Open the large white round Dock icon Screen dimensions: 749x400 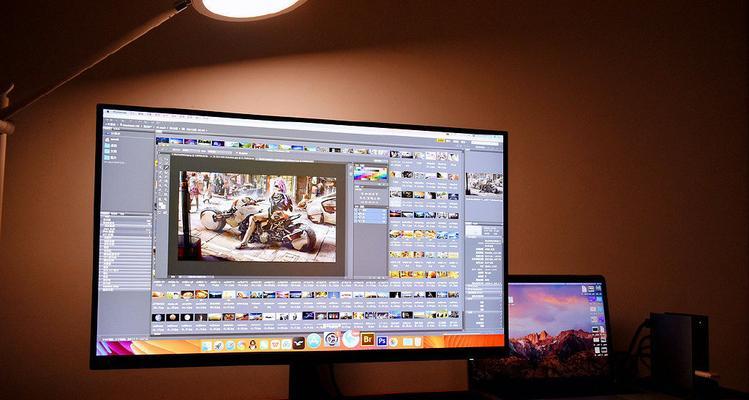(x=351, y=338)
